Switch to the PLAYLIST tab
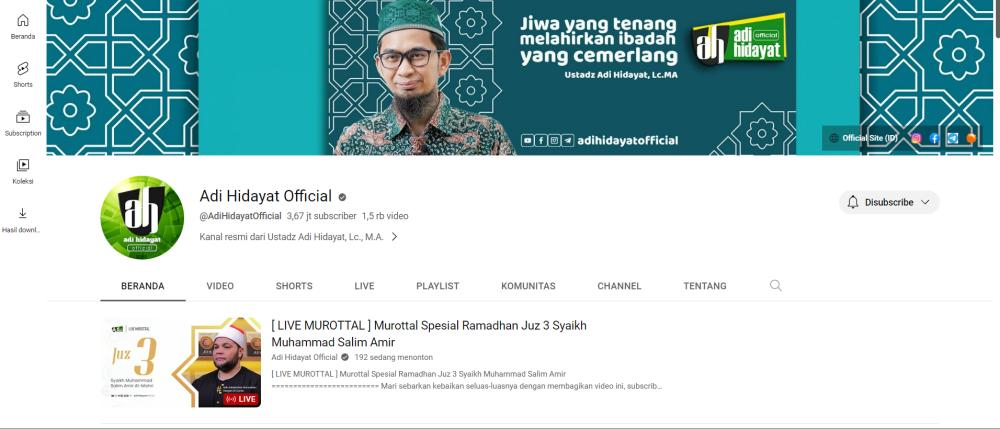 pyautogui.click(x=438, y=286)
